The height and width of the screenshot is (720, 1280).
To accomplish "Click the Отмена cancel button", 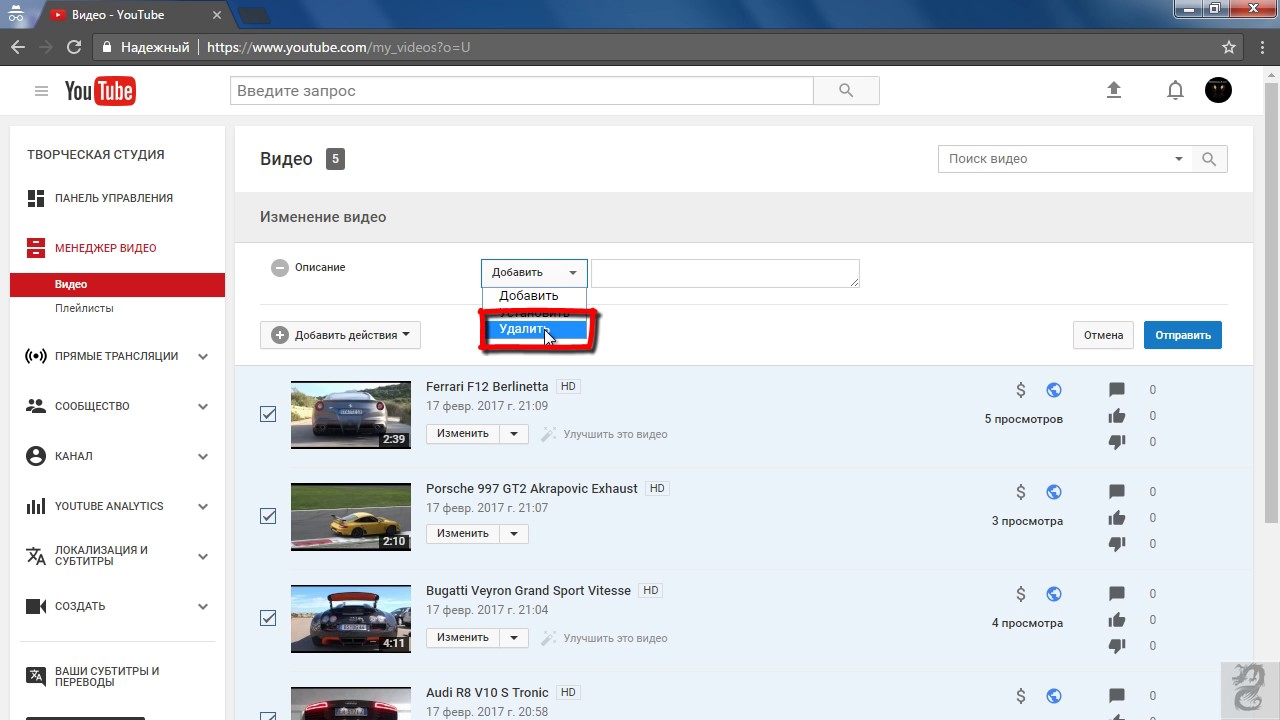I will [1104, 335].
